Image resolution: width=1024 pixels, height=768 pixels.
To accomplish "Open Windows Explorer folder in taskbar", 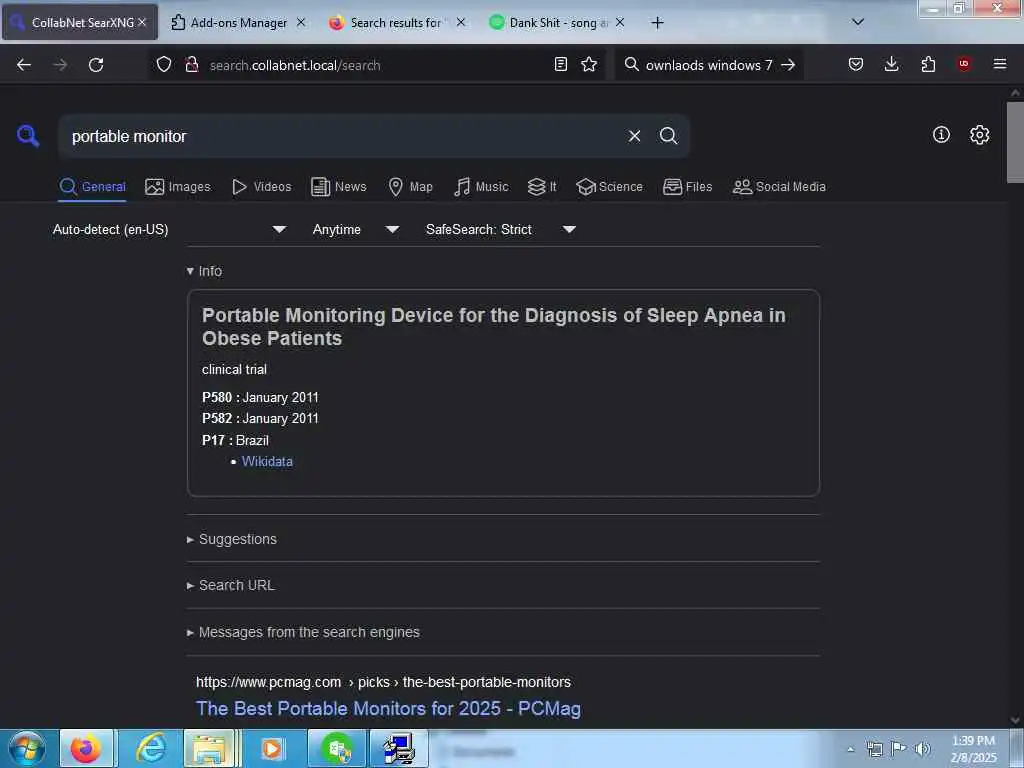I will pyautogui.click(x=210, y=749).
